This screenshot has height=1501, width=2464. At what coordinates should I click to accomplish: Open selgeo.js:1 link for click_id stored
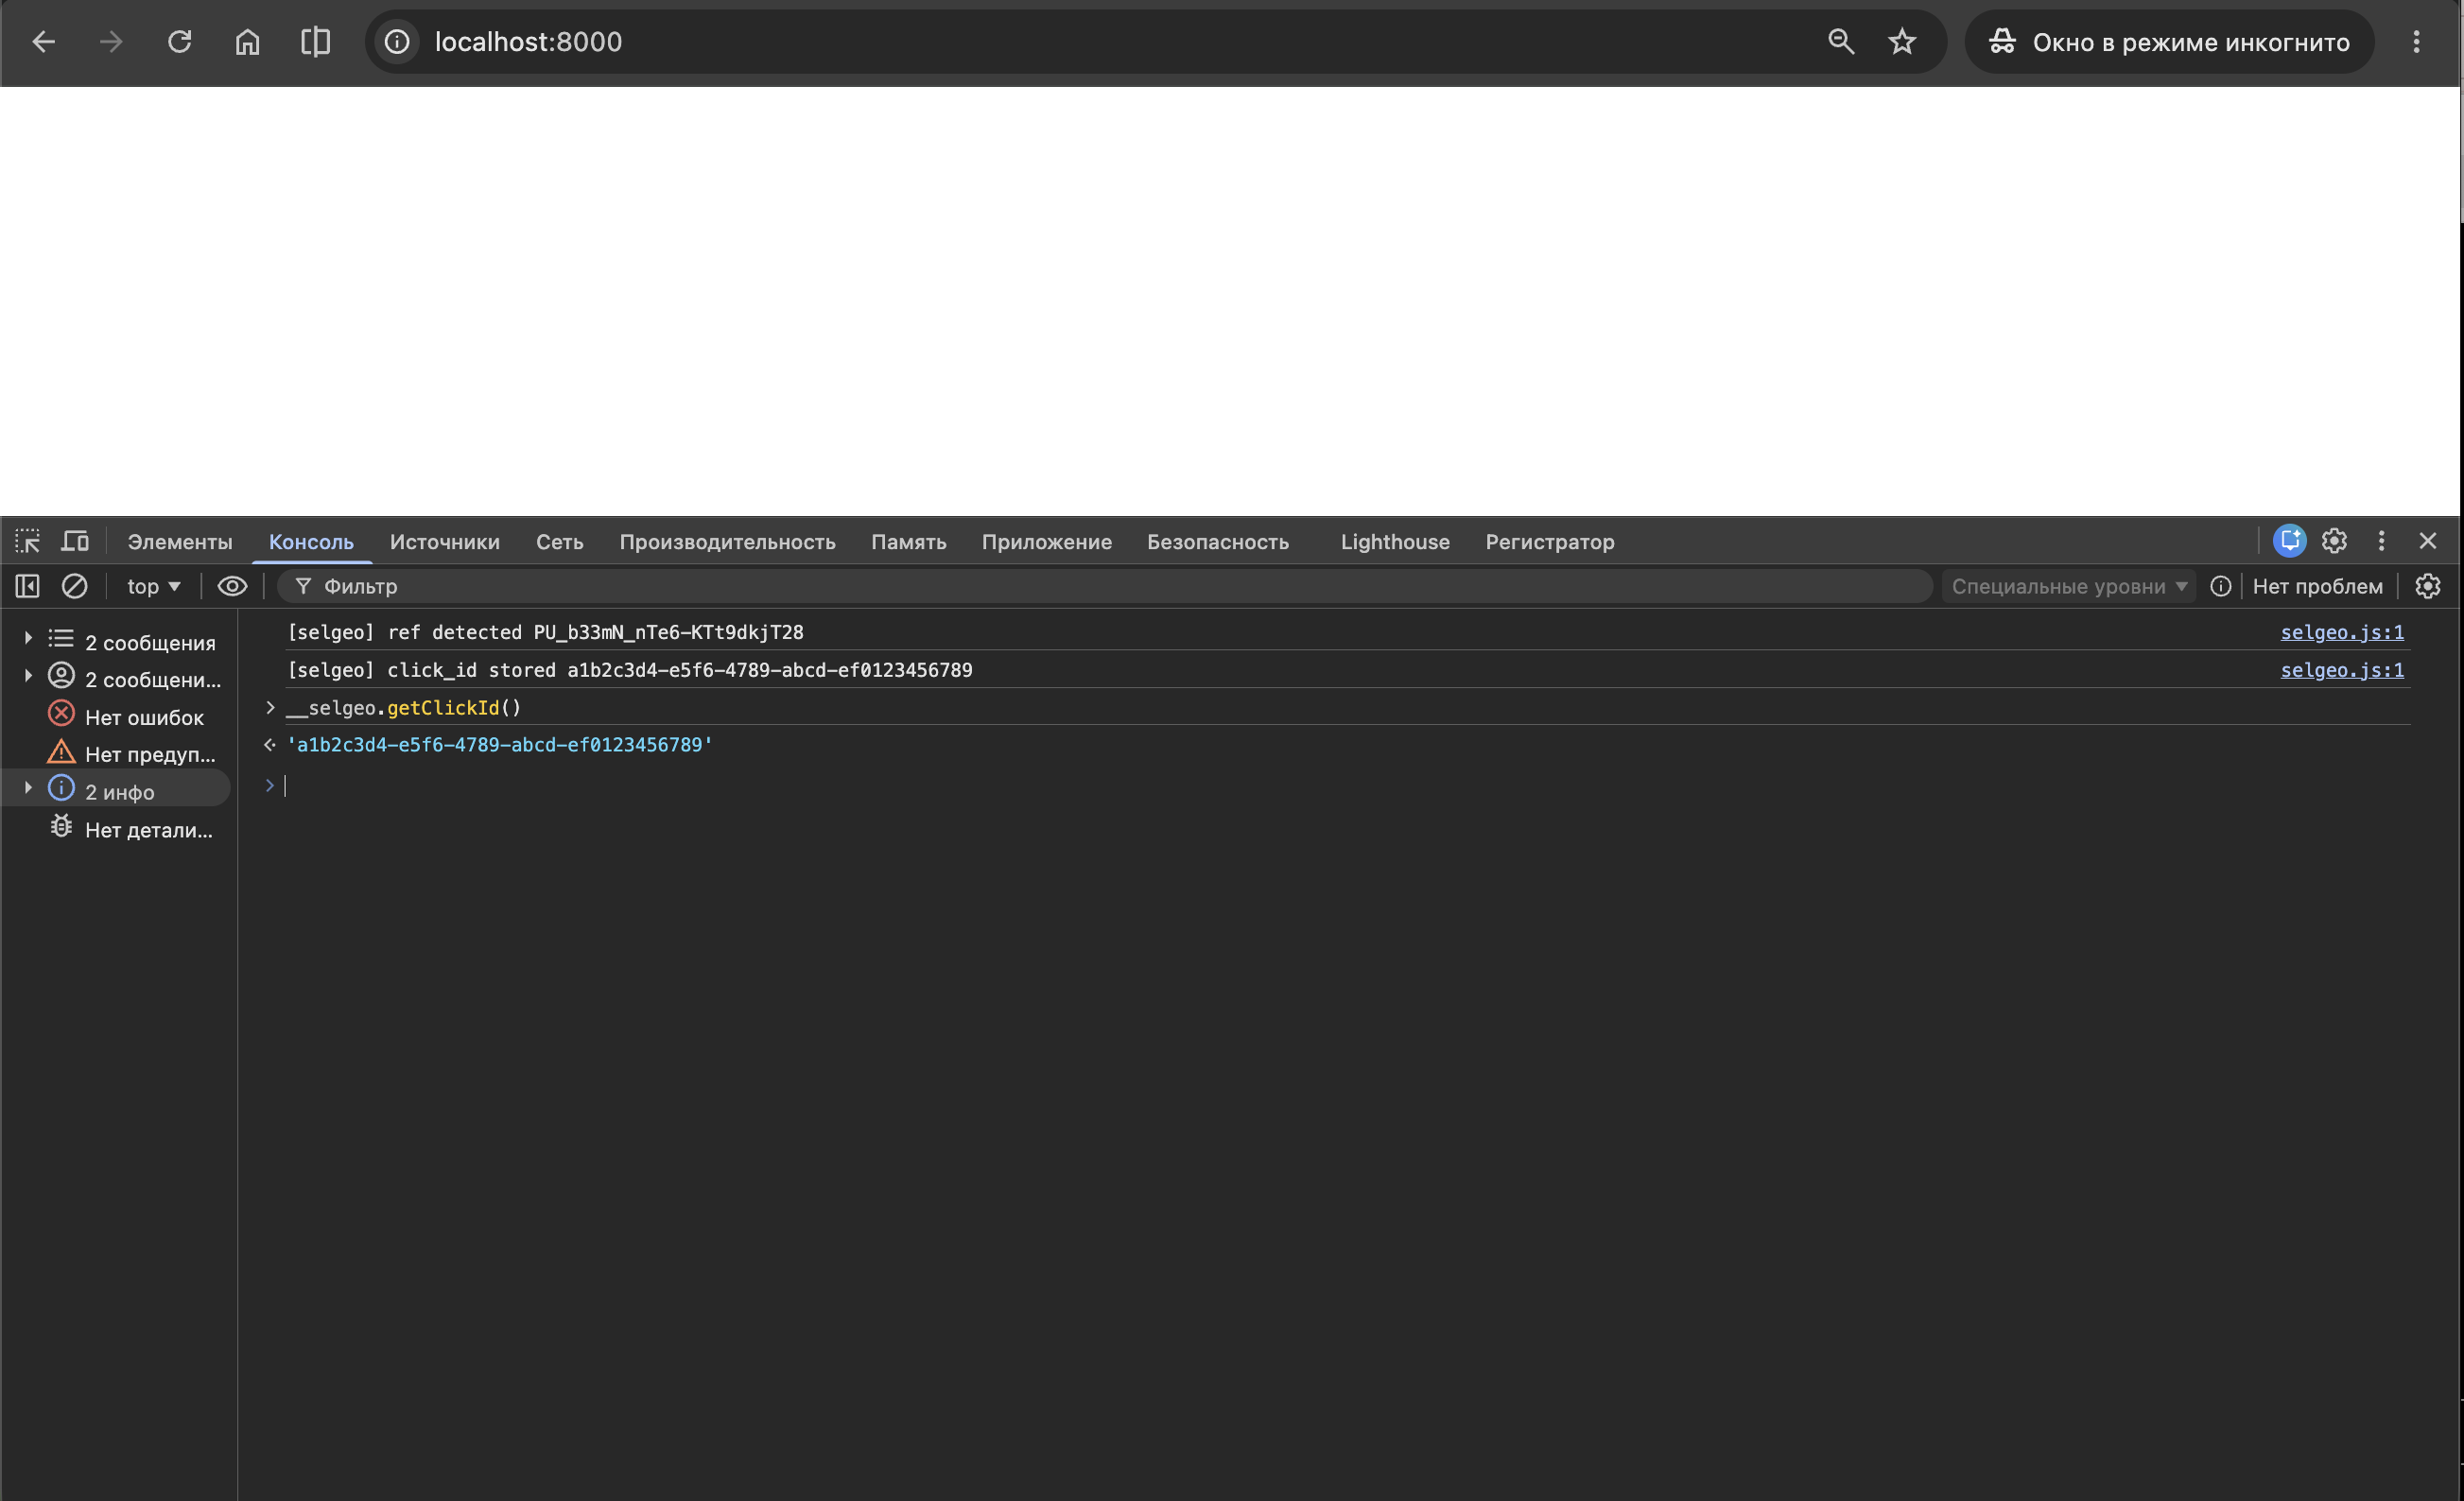tap(2341, 670)
